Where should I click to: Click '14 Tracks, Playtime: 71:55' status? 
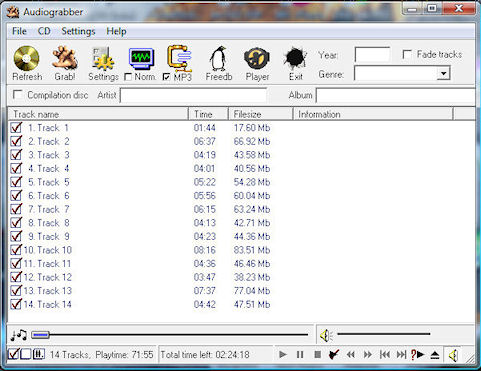coord(102,354)
